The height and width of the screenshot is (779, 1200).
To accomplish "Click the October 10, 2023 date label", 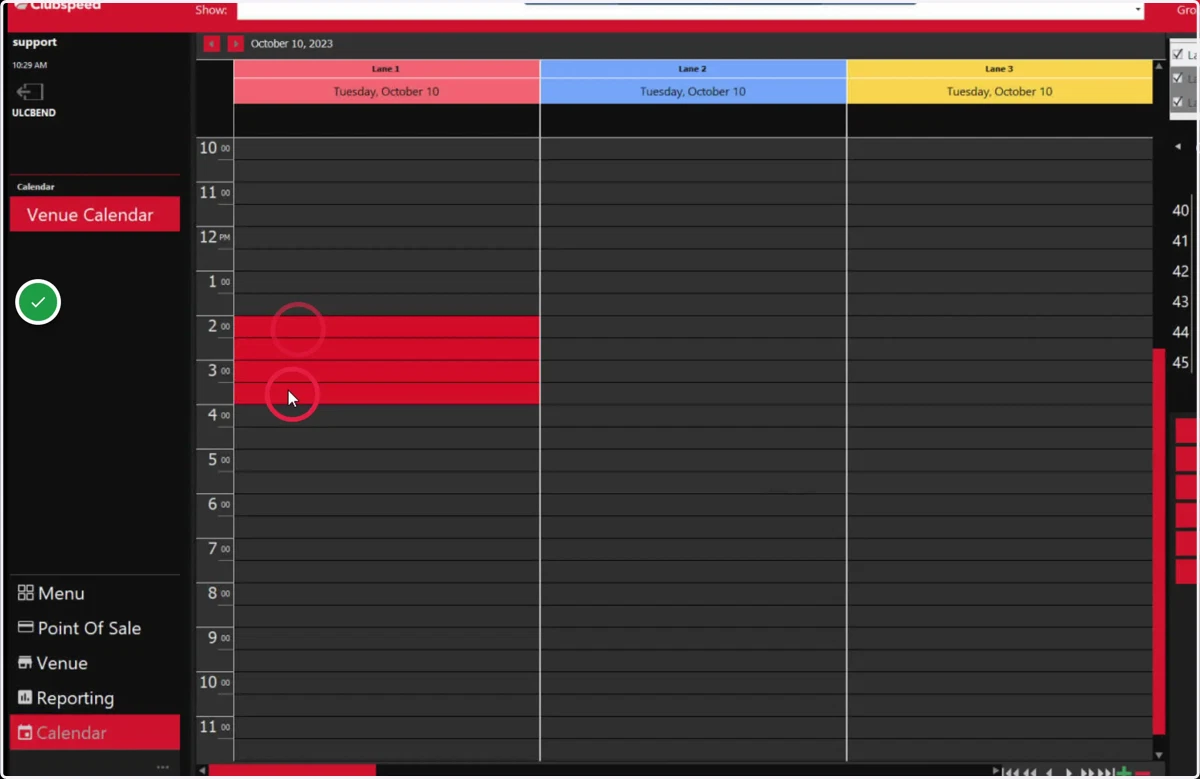I will point(292,44).
